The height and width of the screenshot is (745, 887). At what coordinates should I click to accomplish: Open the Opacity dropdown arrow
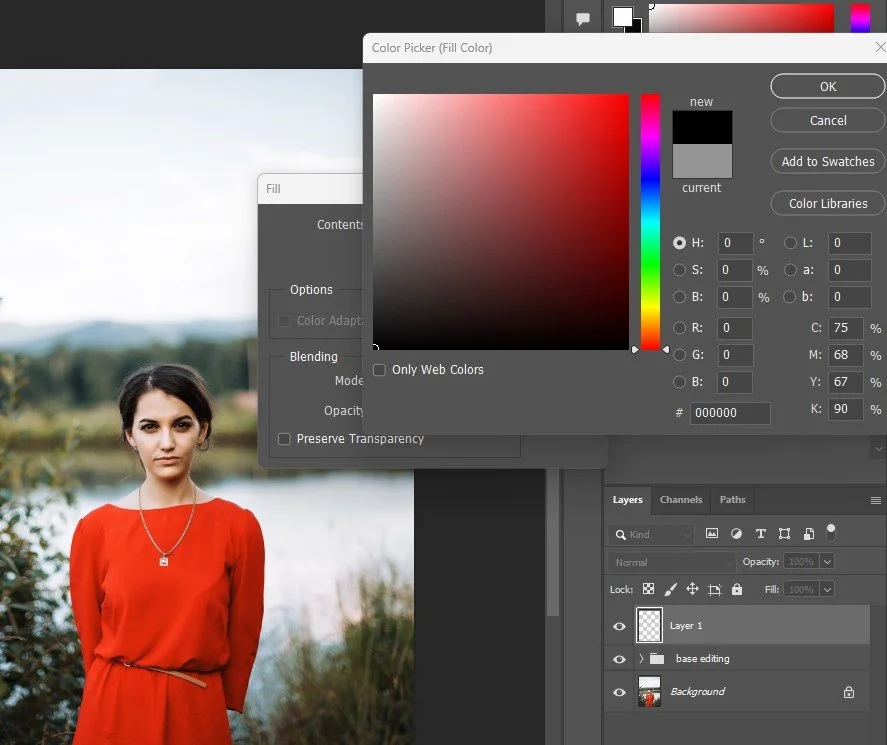[827, 561]
